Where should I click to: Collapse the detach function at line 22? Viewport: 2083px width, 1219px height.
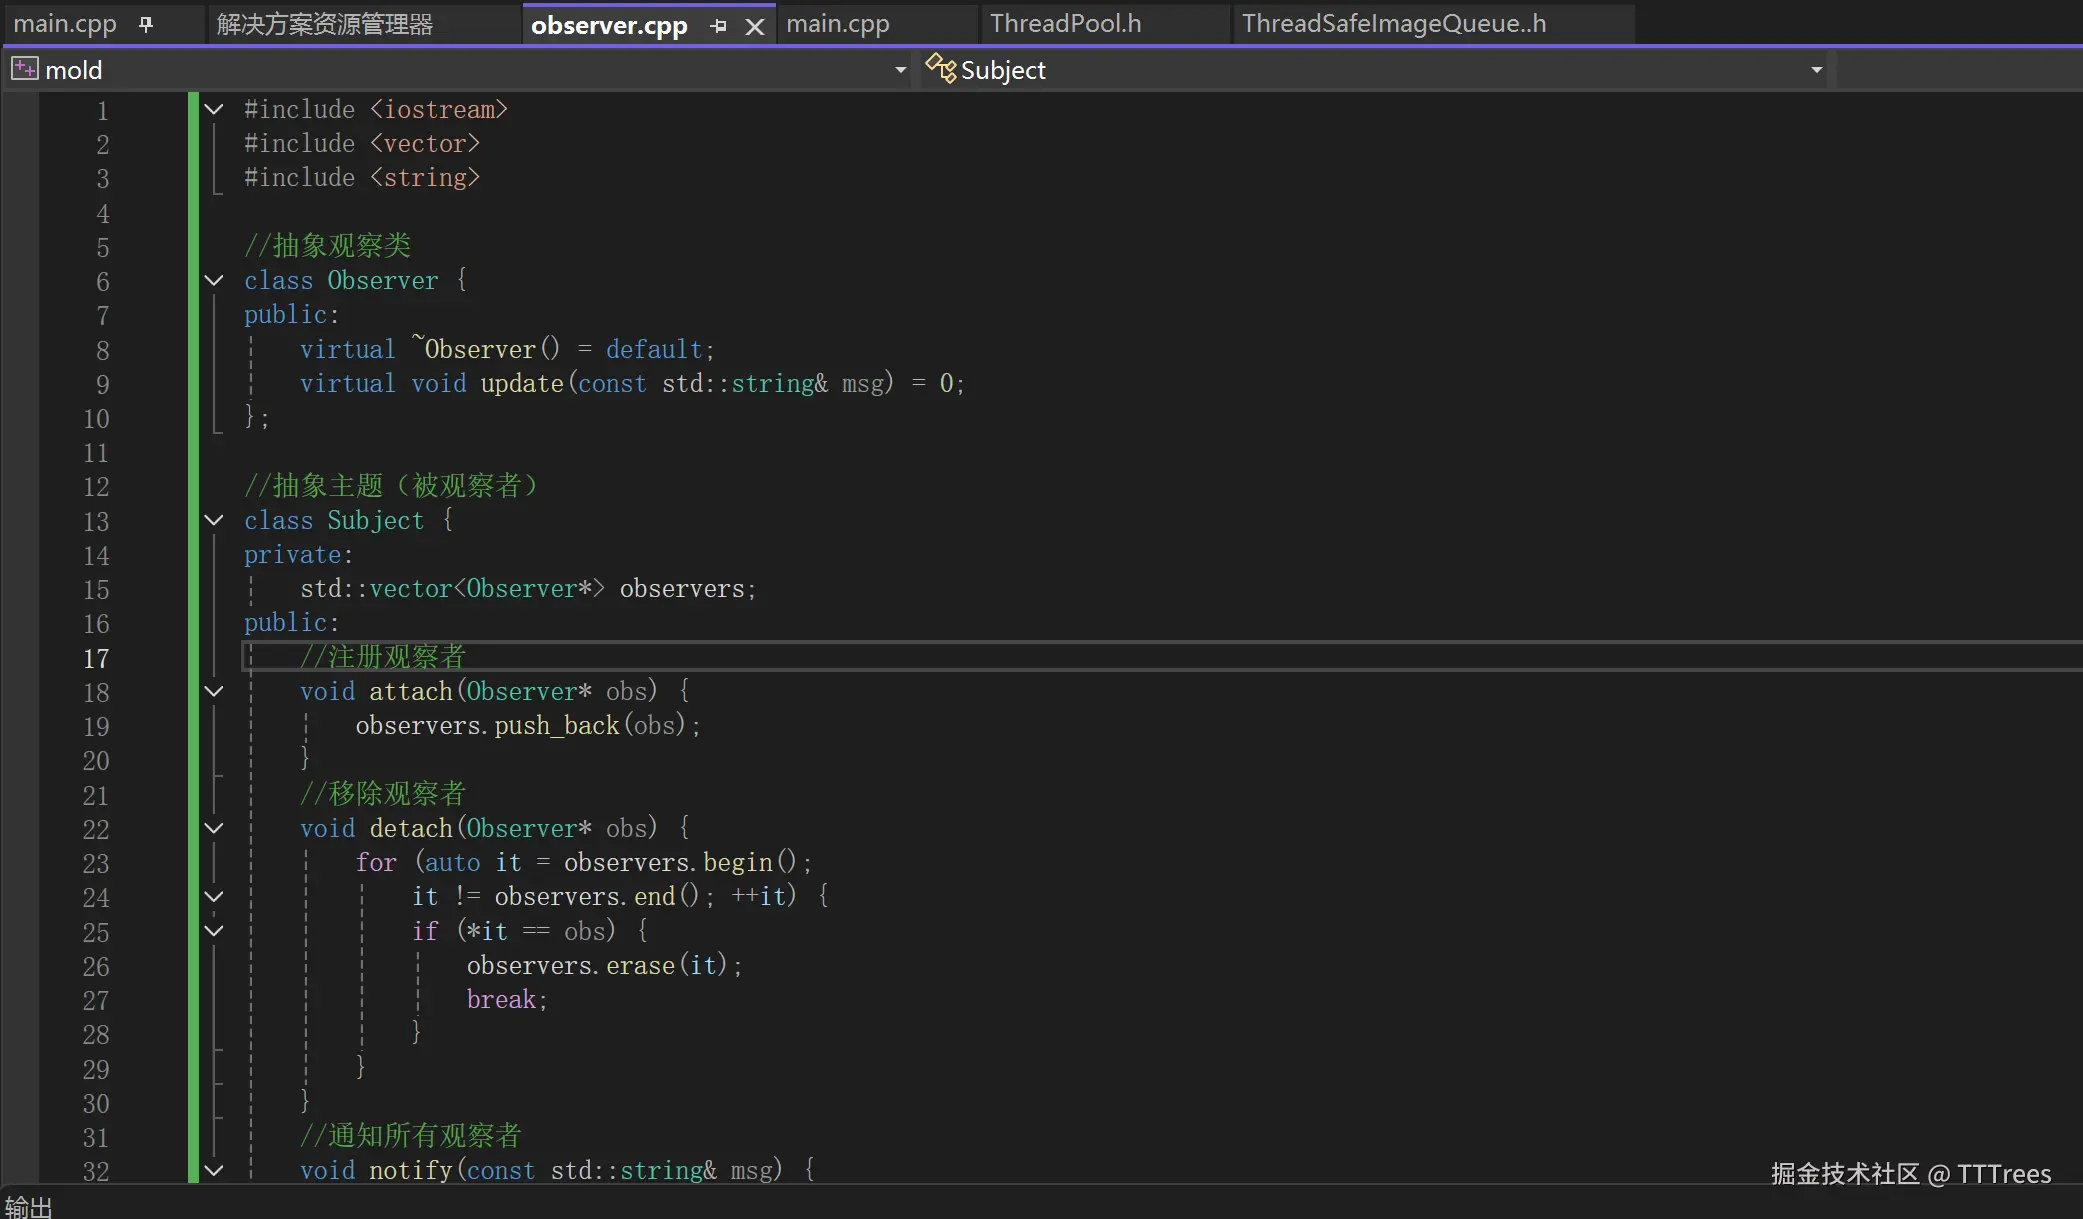(214, 828)
